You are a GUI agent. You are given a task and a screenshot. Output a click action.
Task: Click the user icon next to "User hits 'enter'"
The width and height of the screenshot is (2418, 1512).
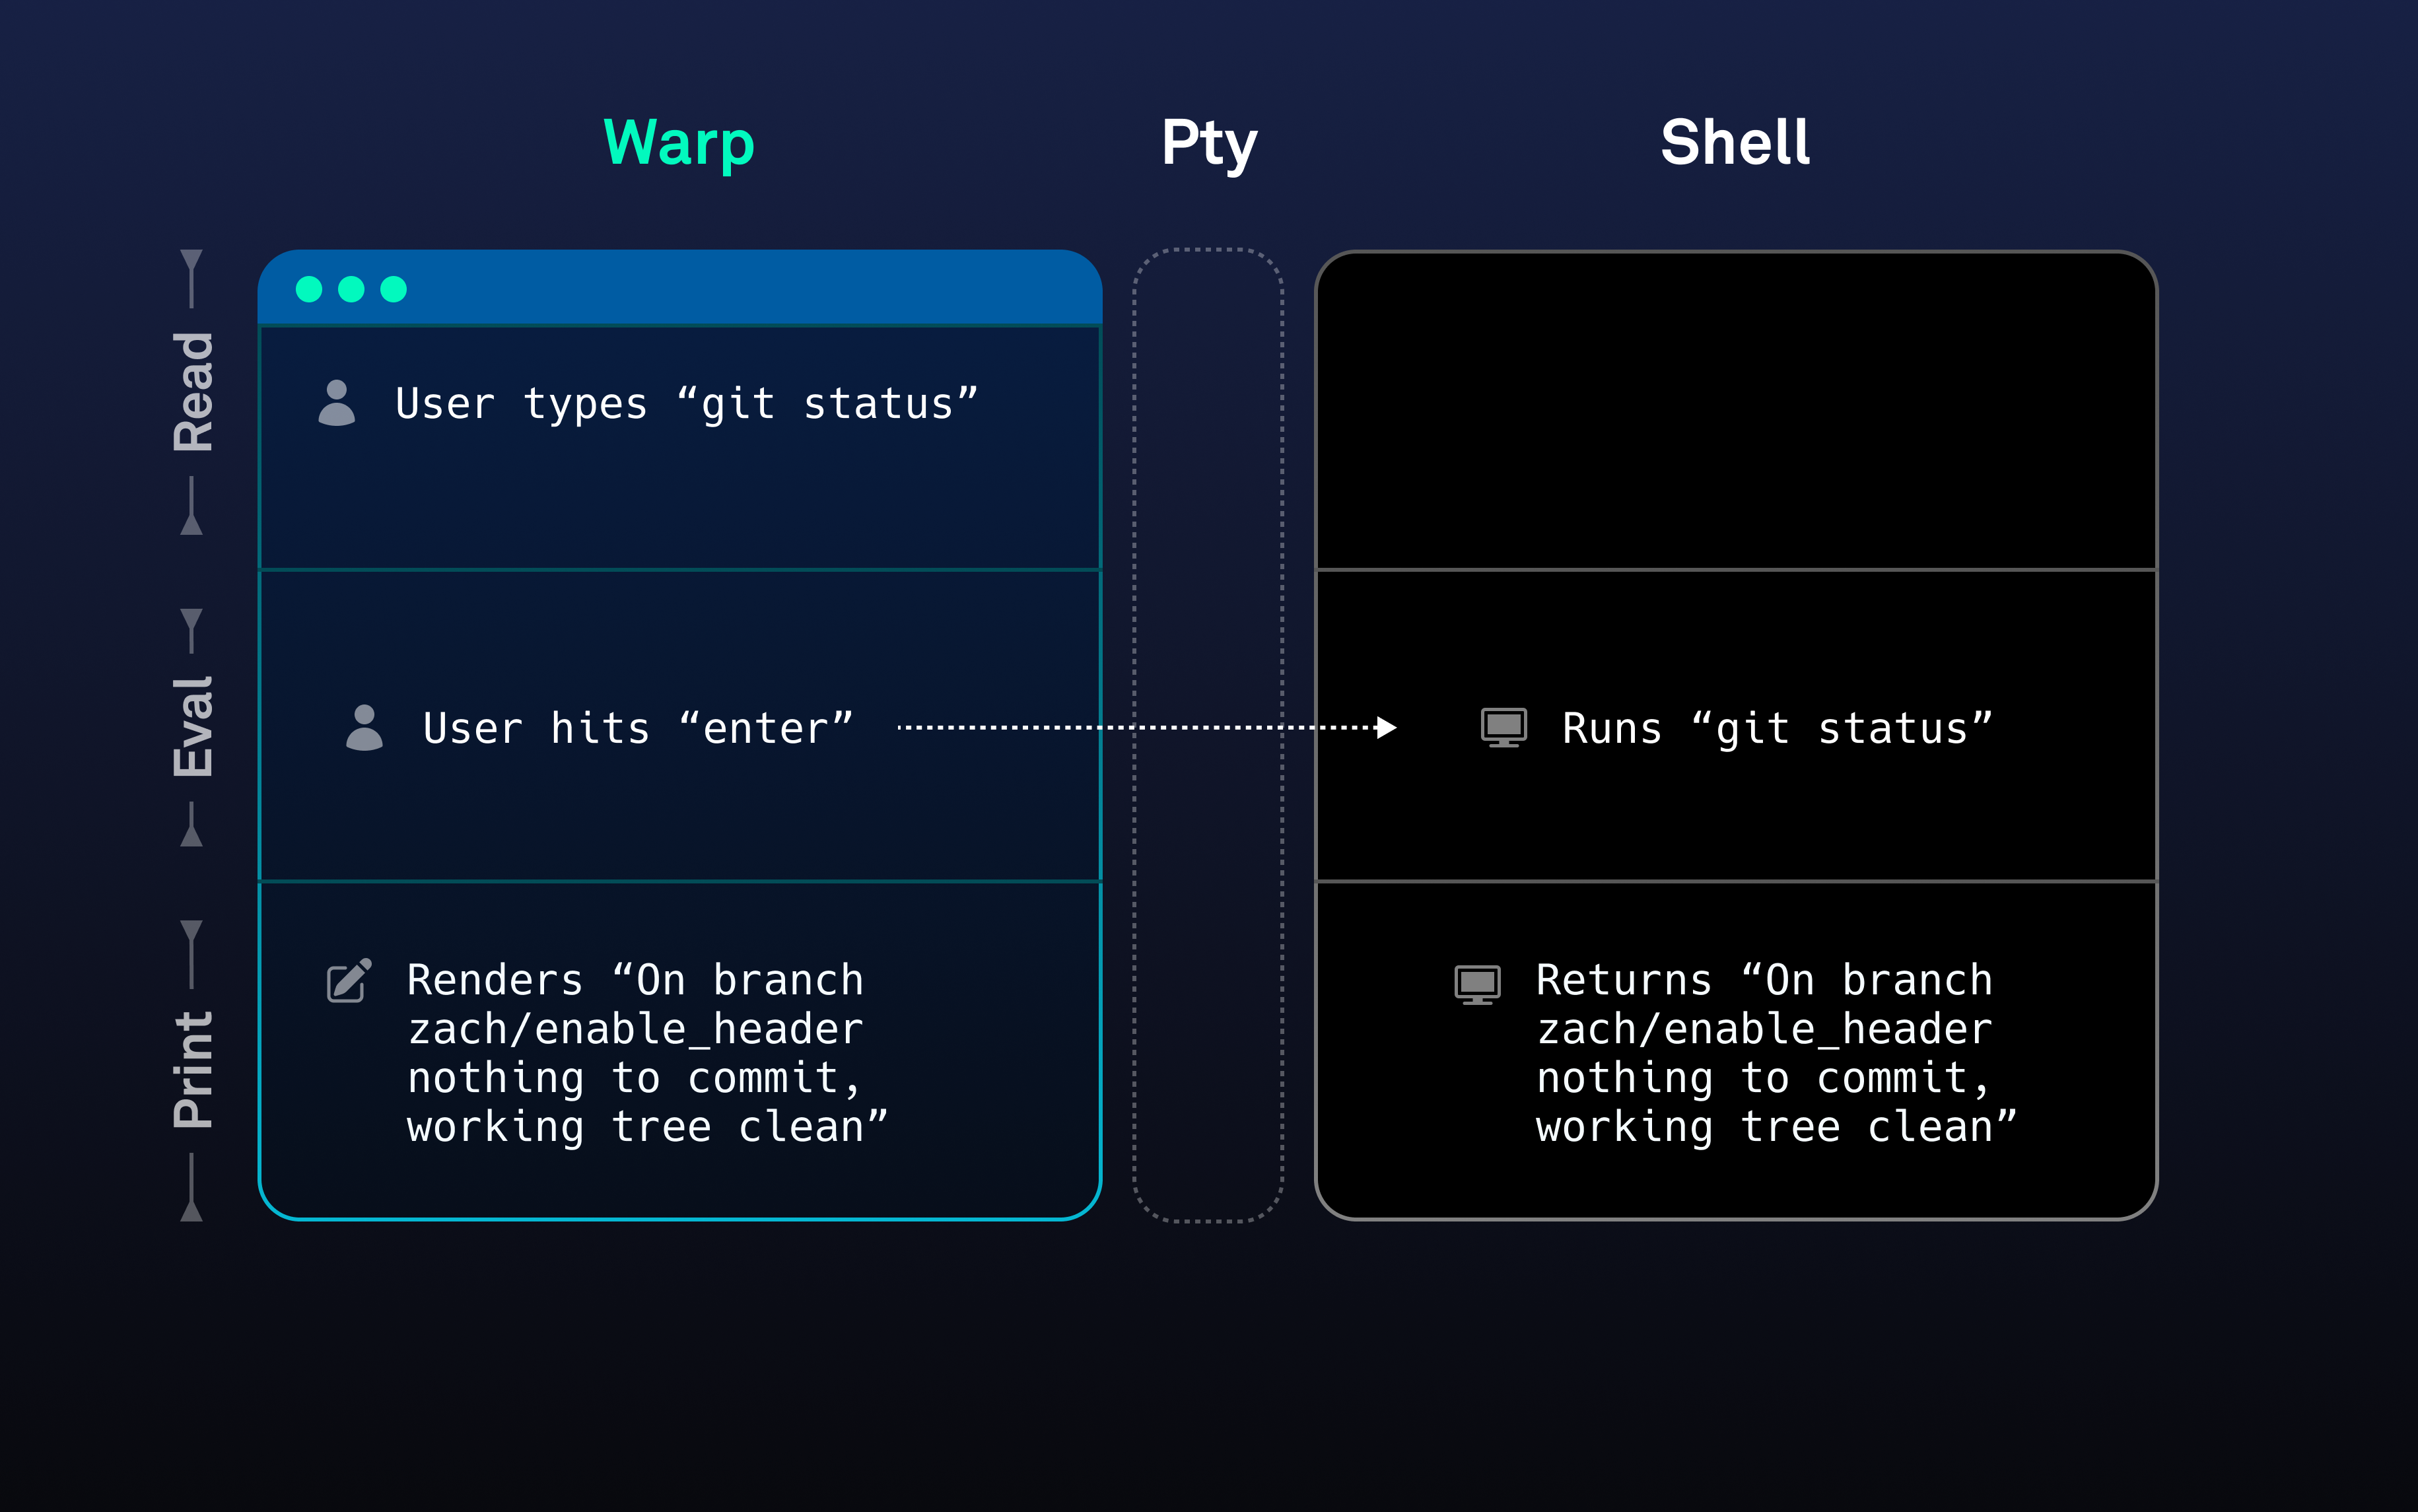366,728
